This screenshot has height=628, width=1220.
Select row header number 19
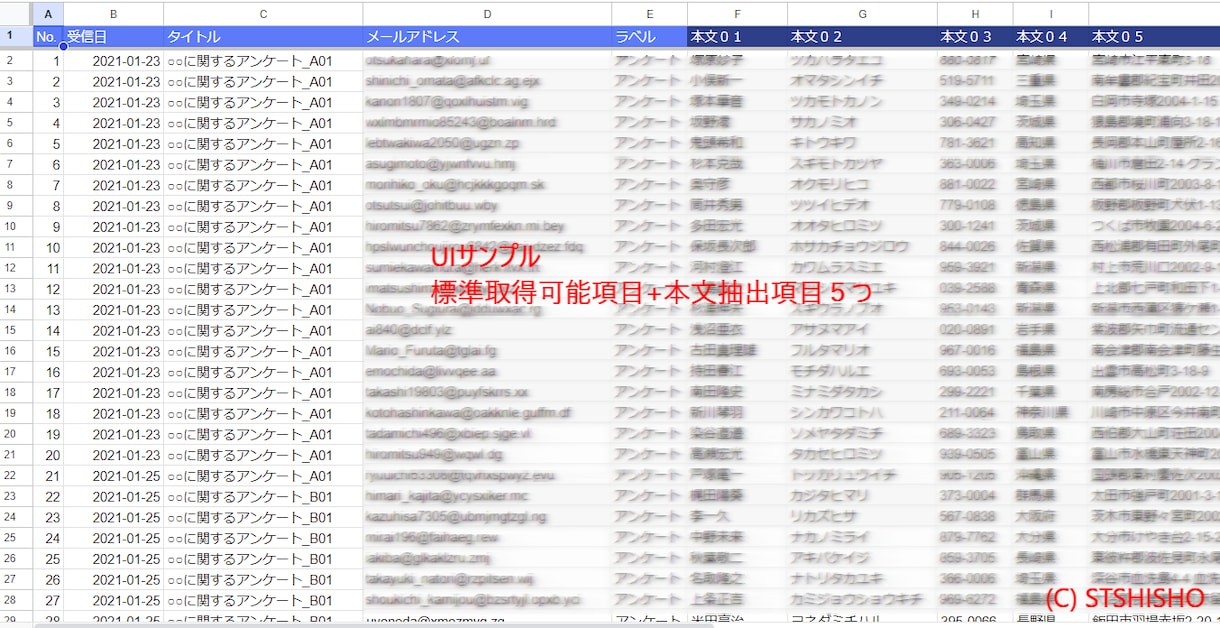[x=16, y=413]
